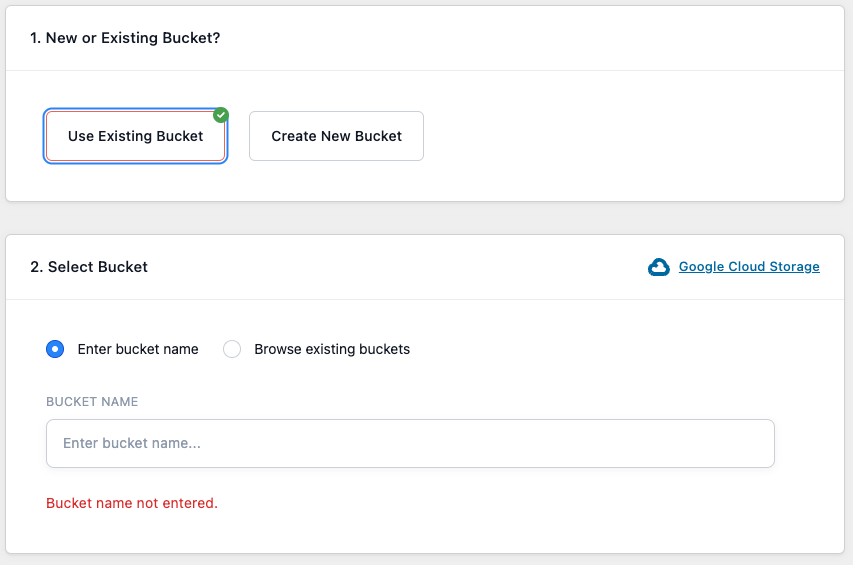Choose the Use Existing Bucket option
853x565 pixels.
pyautogui.click(x=135, y=136)
